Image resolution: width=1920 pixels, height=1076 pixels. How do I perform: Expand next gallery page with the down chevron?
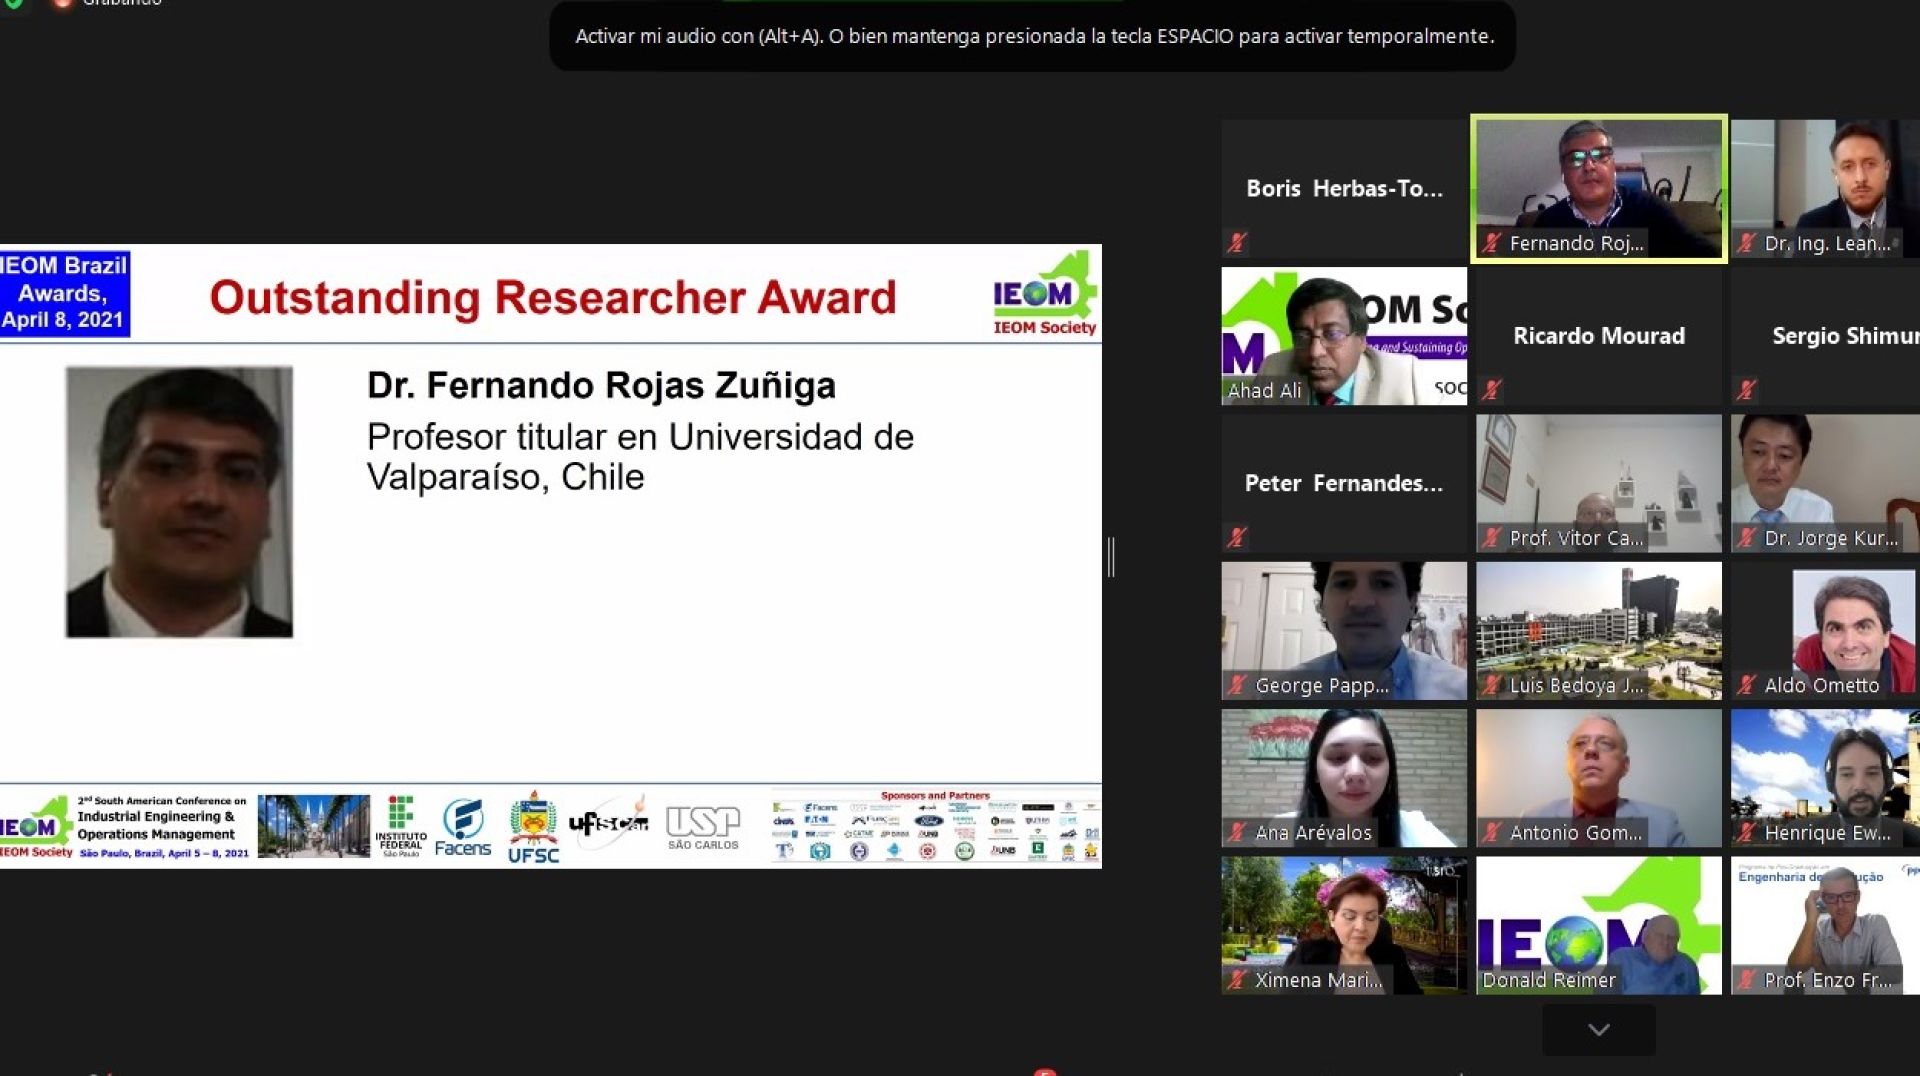pos(1598,1030)
